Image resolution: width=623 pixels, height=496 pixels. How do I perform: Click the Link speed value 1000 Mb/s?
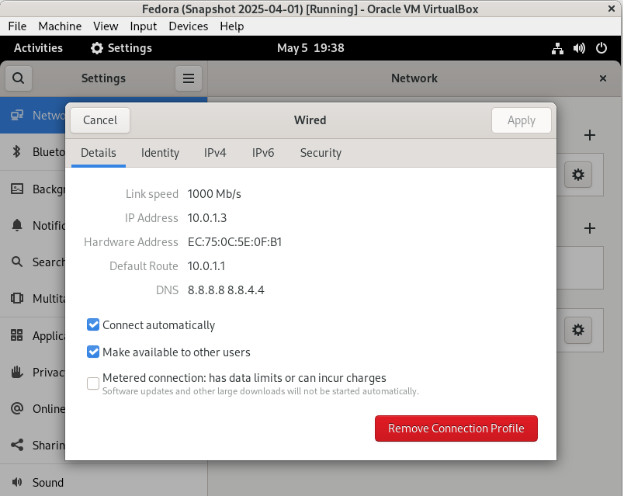pyautogui.click(x=214, y=194)
